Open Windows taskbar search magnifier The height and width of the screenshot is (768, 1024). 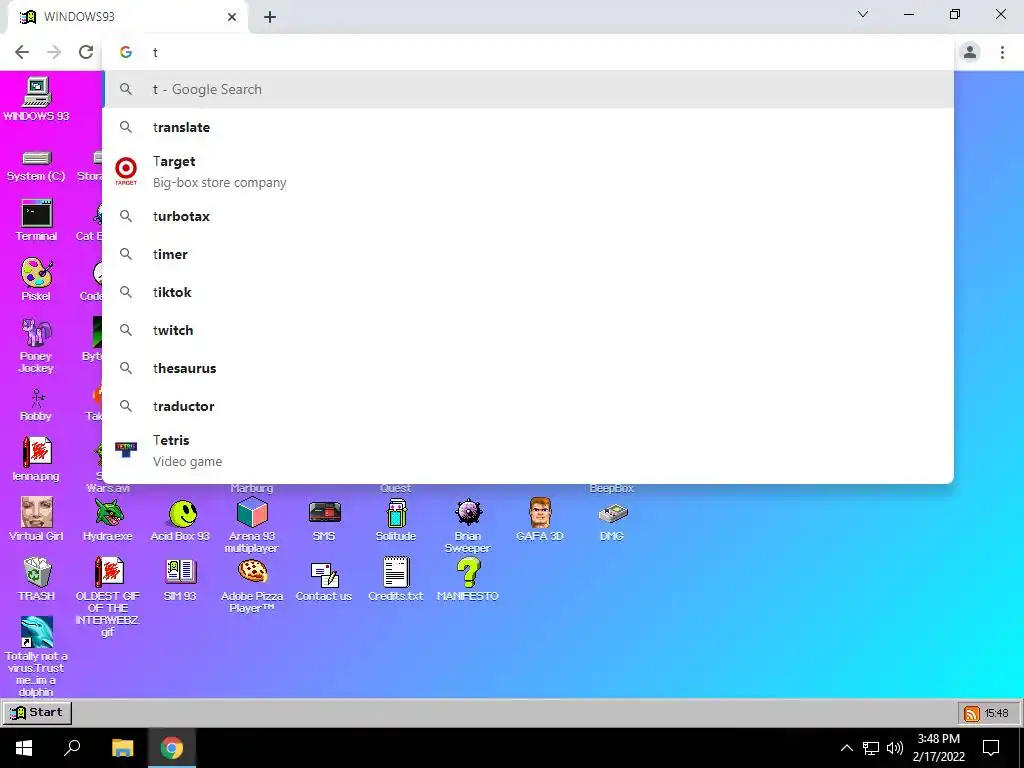click(72, 748)
